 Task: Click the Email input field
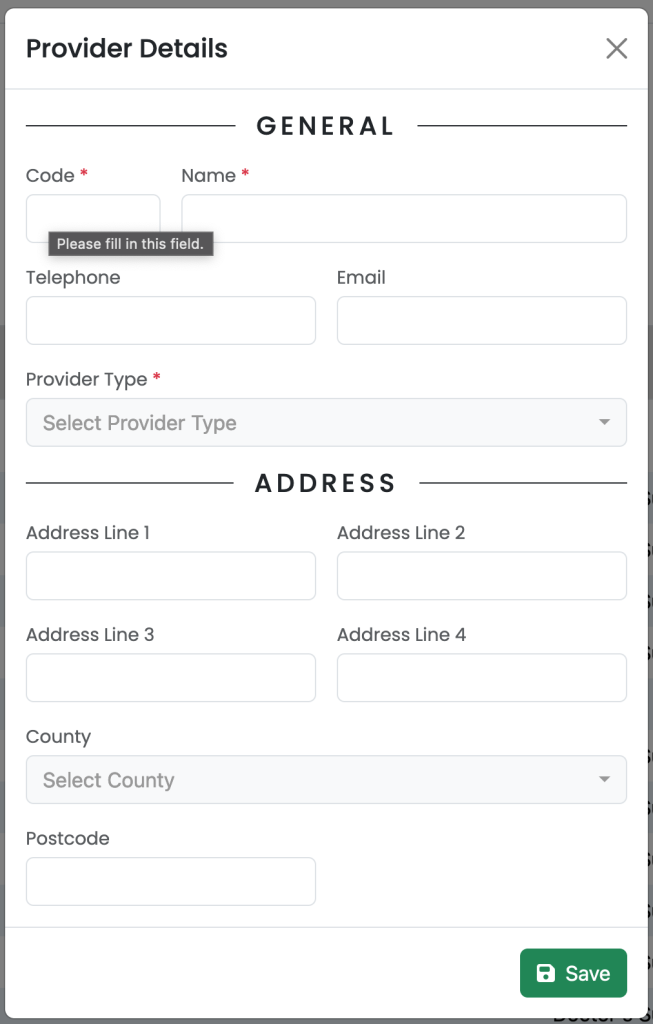(482, 321)
